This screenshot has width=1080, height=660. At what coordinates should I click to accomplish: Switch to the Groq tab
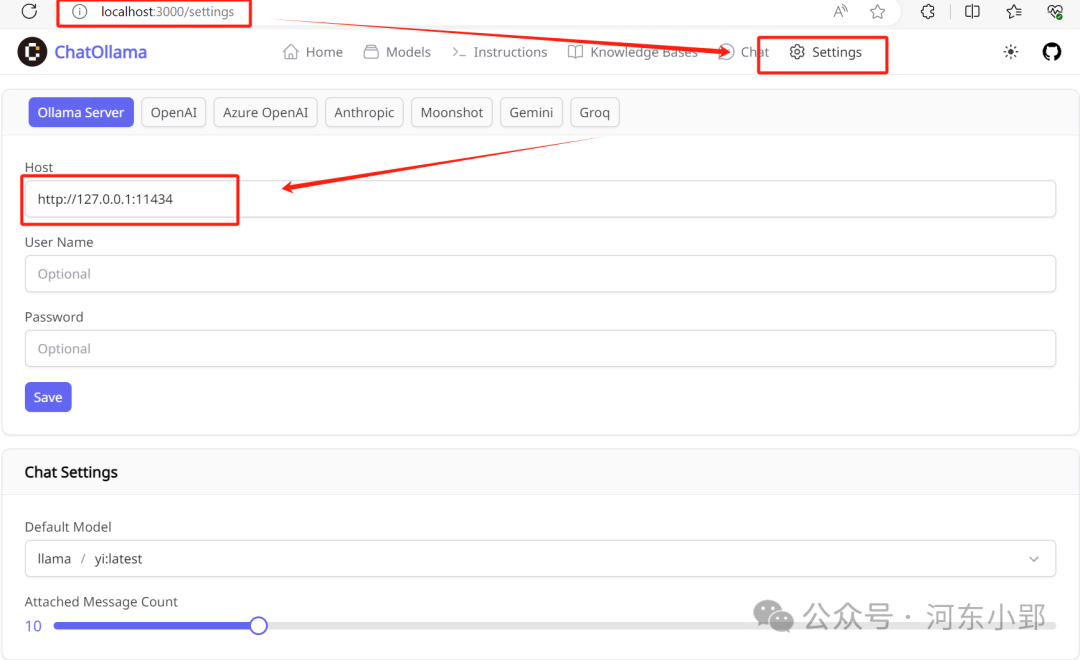[x=594, y=112]
